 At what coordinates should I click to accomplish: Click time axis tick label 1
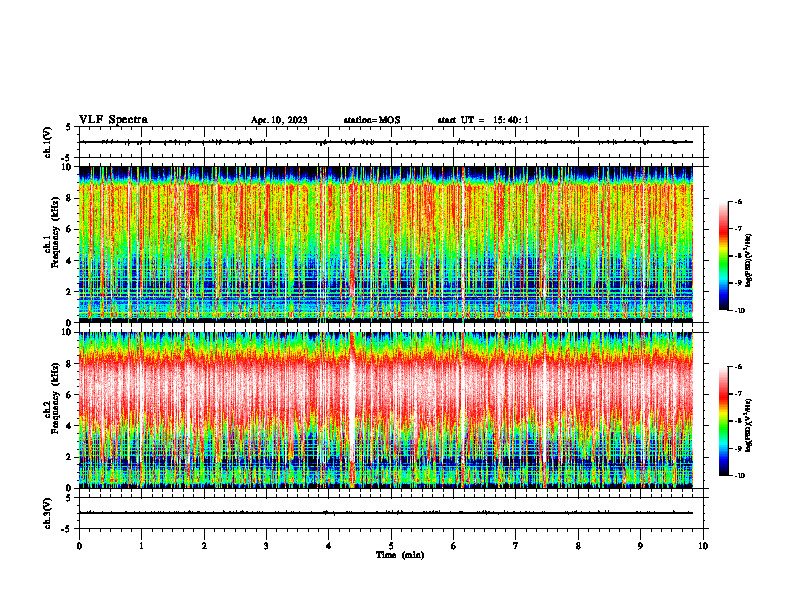pyautogui.click(x=141, y=546)
